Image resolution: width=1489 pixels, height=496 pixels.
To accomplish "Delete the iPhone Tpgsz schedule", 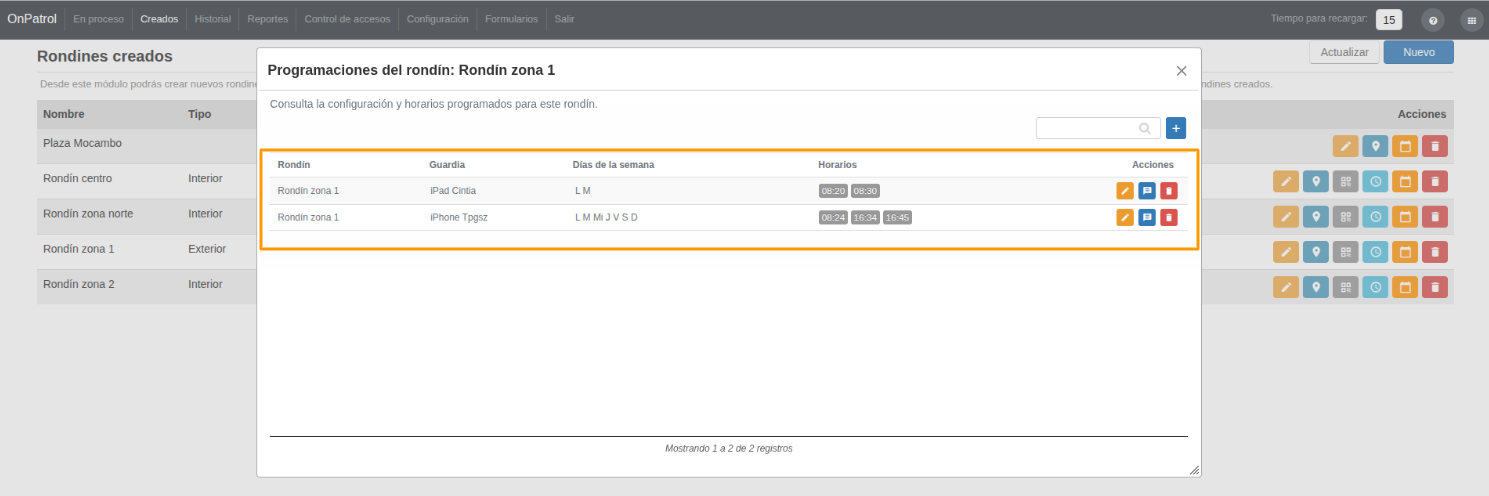I will click(1169, 217).
